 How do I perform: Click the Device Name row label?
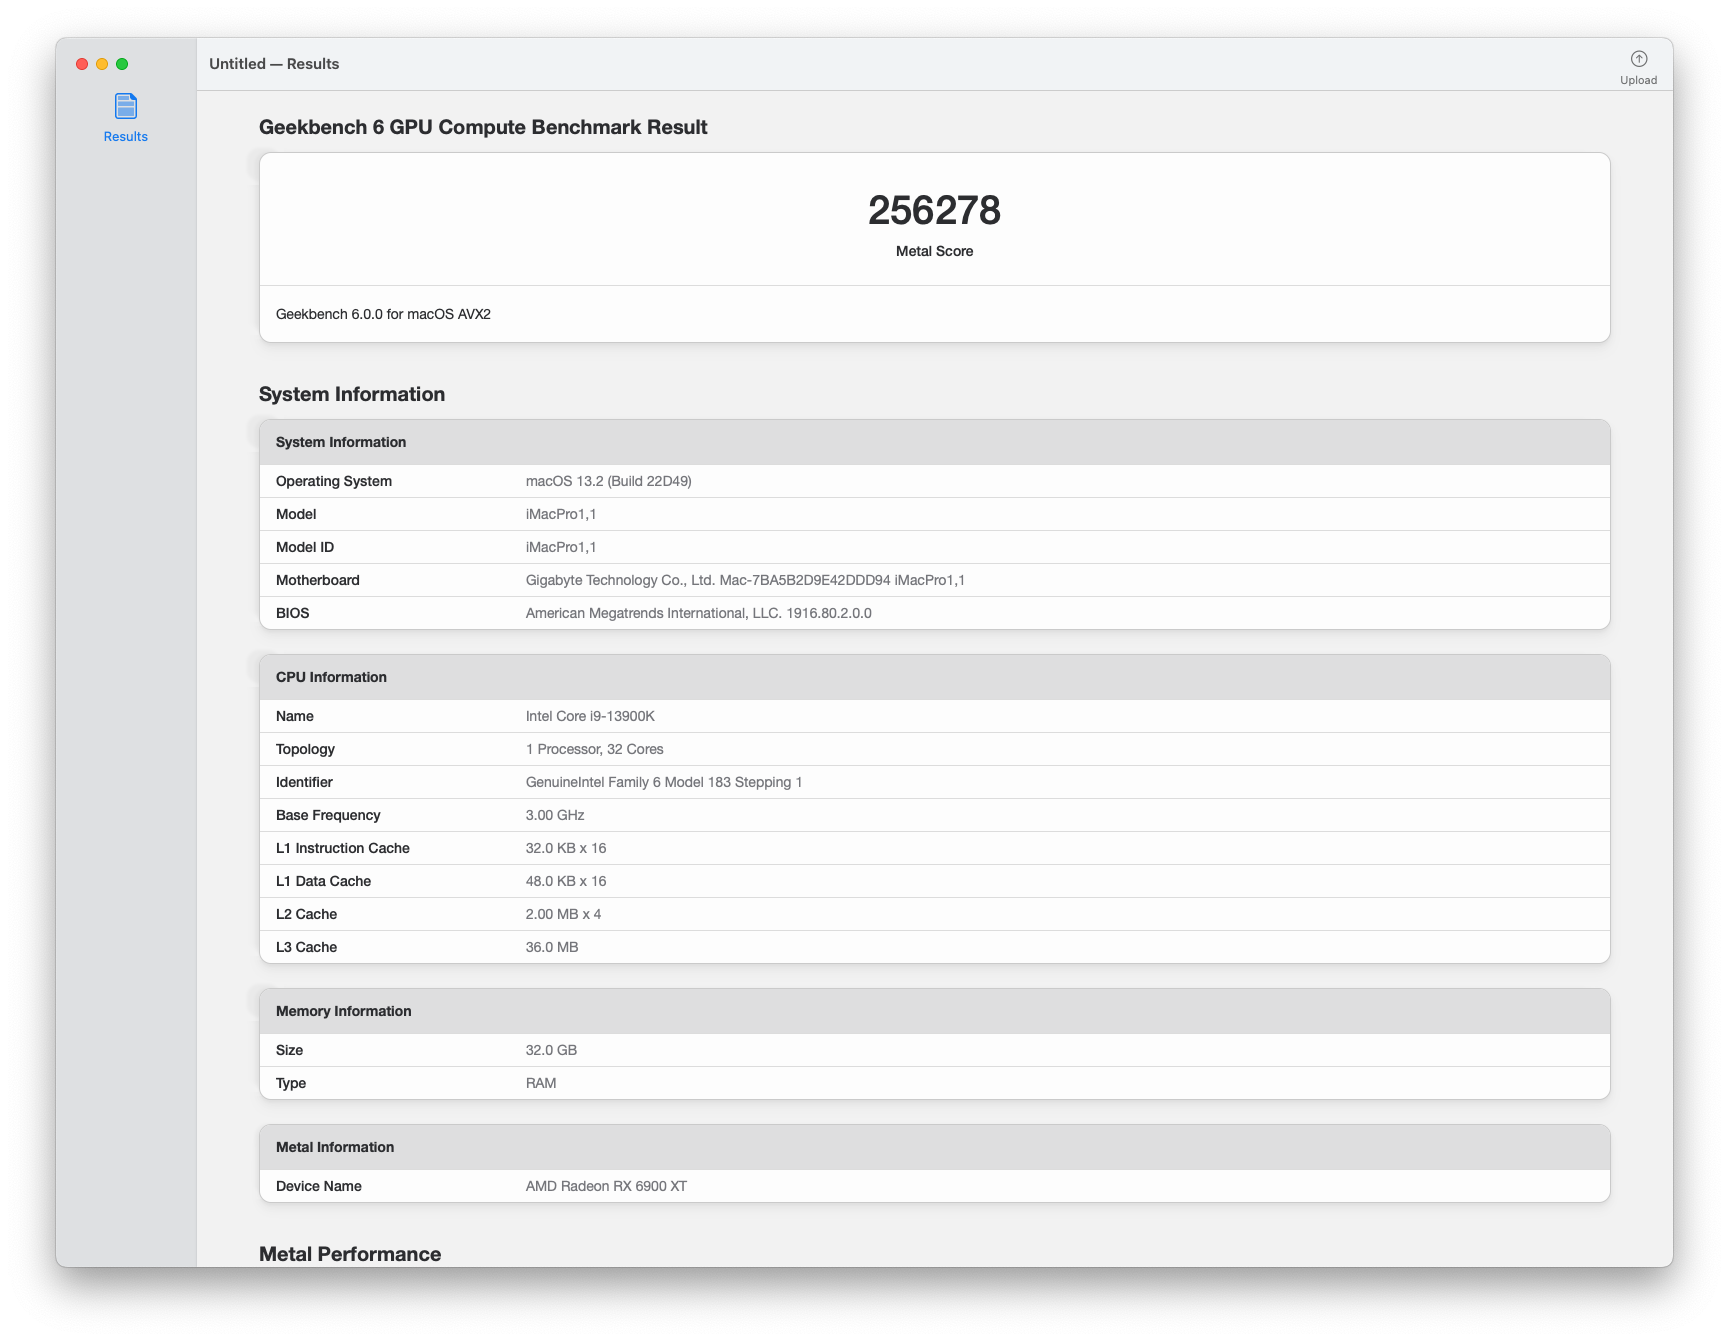click(x=319, y=1186)
